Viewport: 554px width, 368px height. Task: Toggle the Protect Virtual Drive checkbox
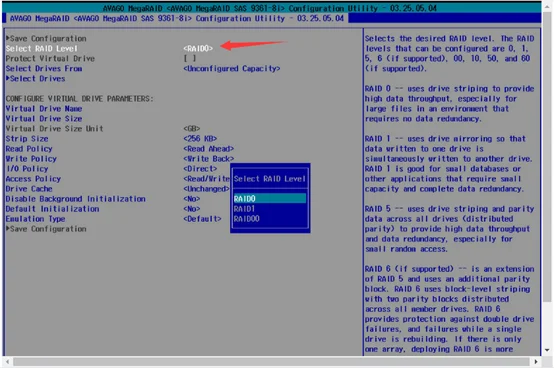(189, 58)
